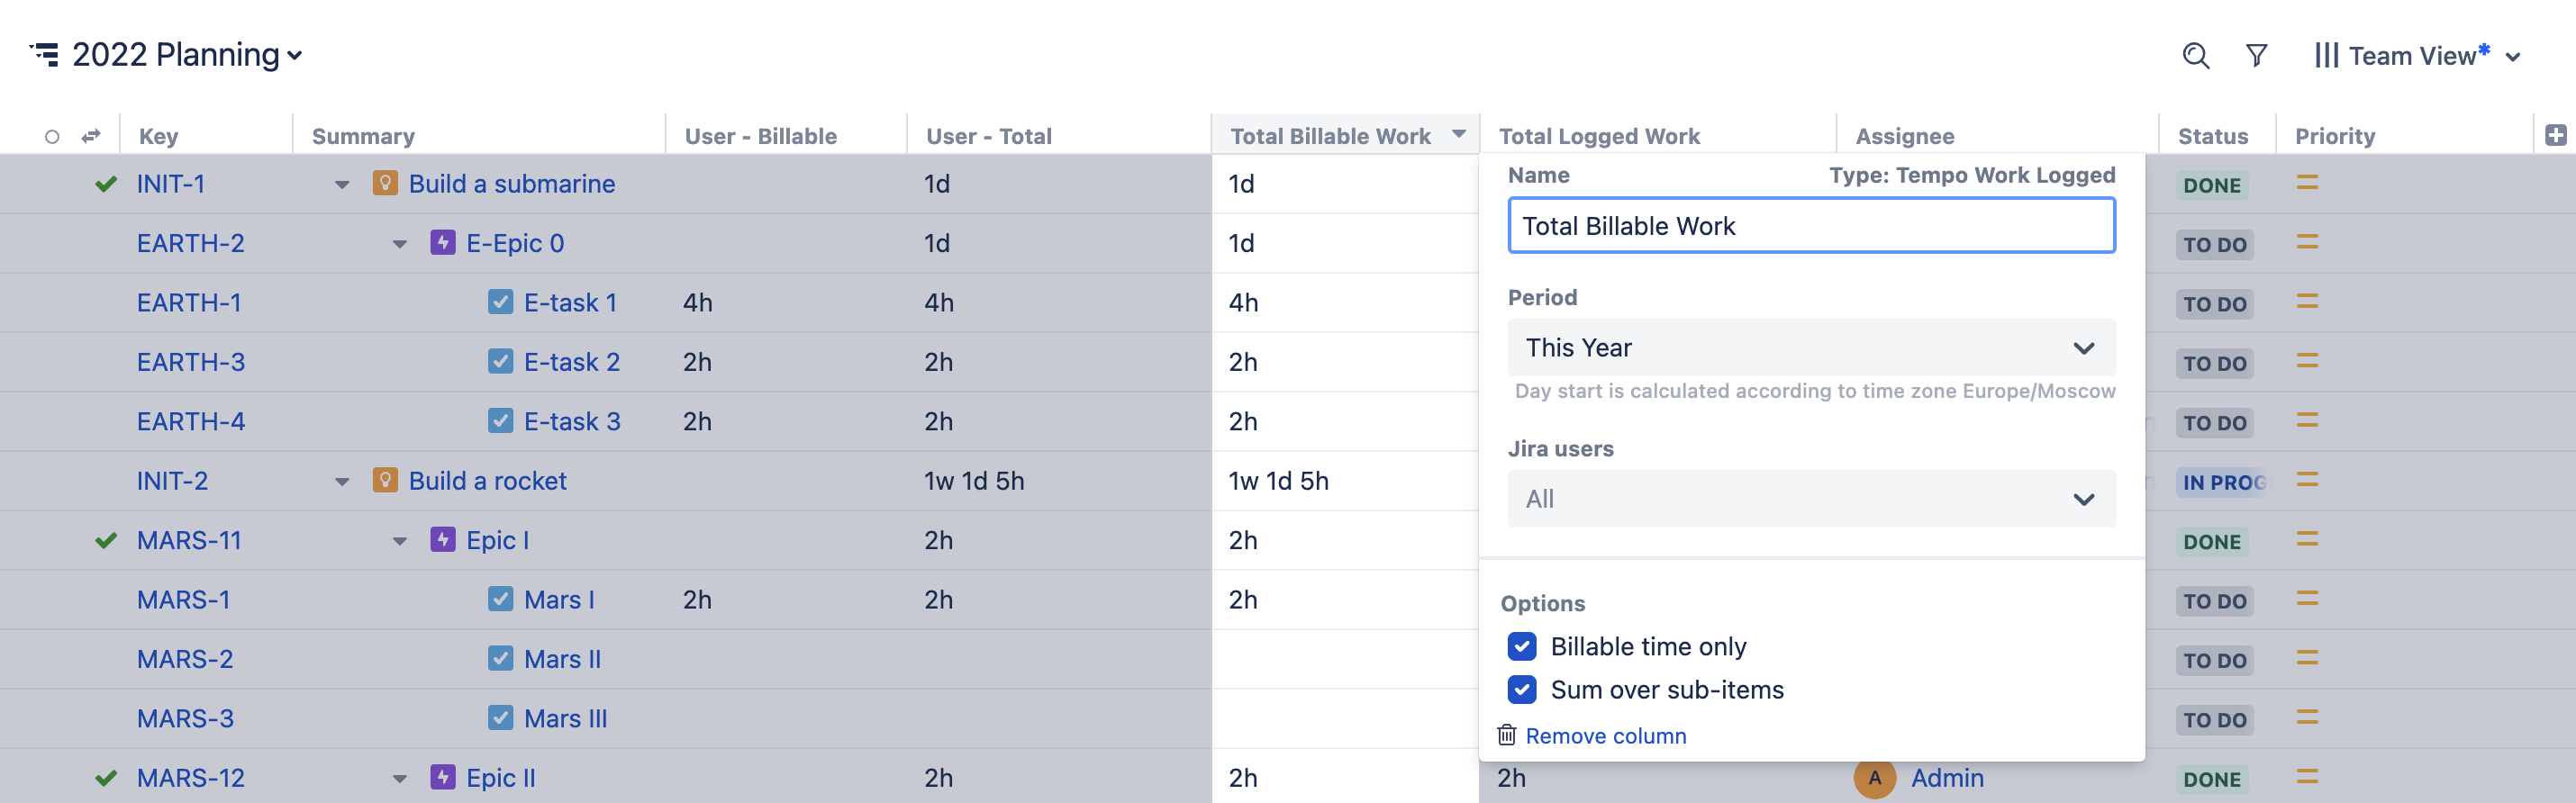The height and width of the screenshot is (803, 2576).
Task: Uncheck Billable time only option
Action: coord(1521,647)
